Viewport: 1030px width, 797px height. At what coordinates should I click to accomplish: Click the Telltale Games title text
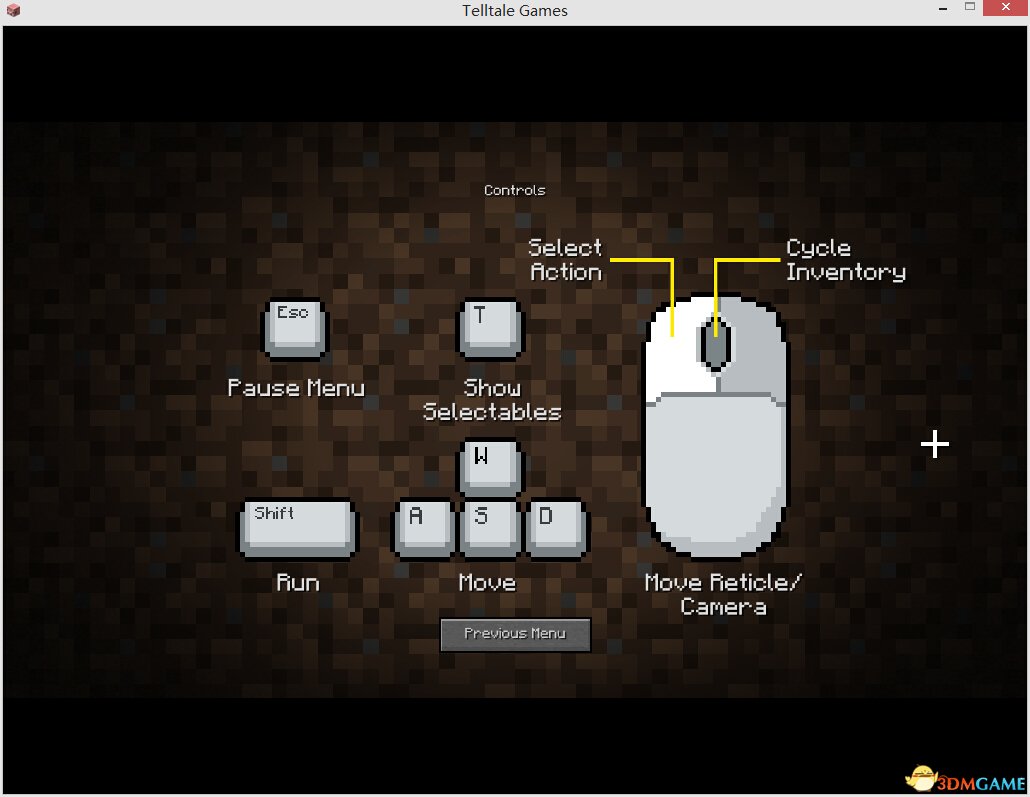pos(515,11)
